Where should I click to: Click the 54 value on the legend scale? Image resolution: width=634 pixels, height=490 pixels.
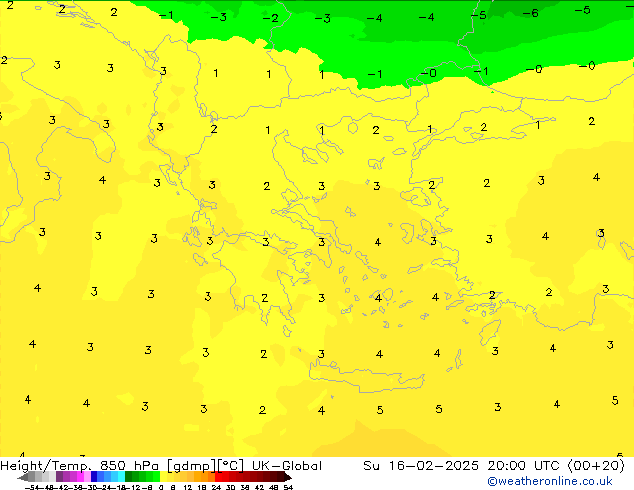pos(288,487)
